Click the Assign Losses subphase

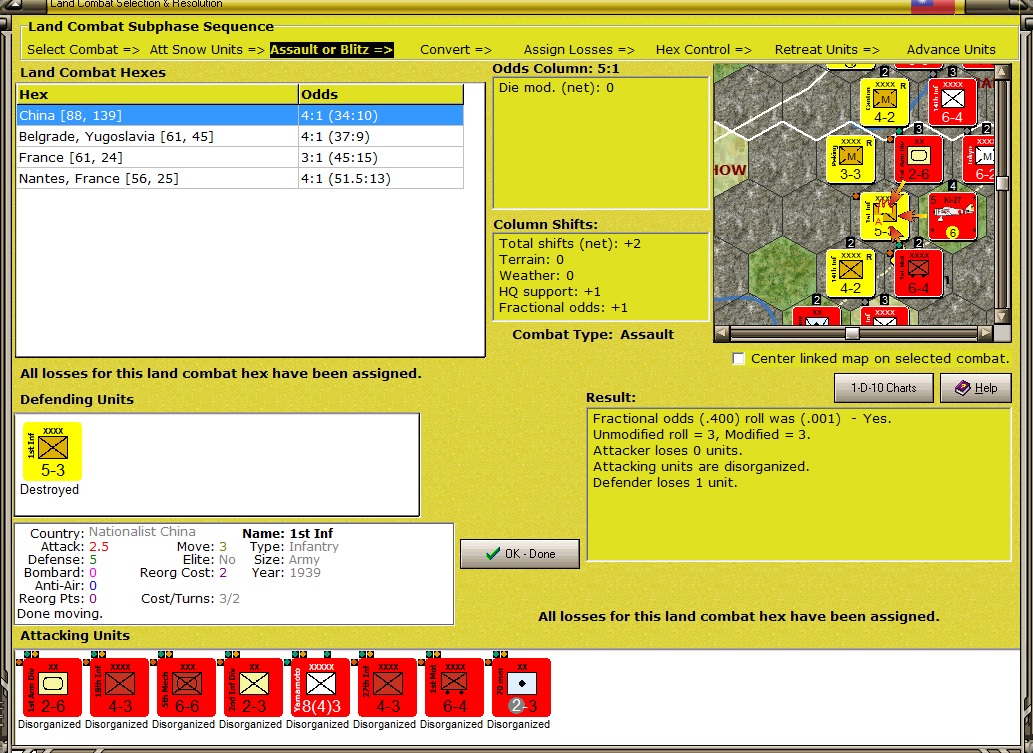[579, 49]
